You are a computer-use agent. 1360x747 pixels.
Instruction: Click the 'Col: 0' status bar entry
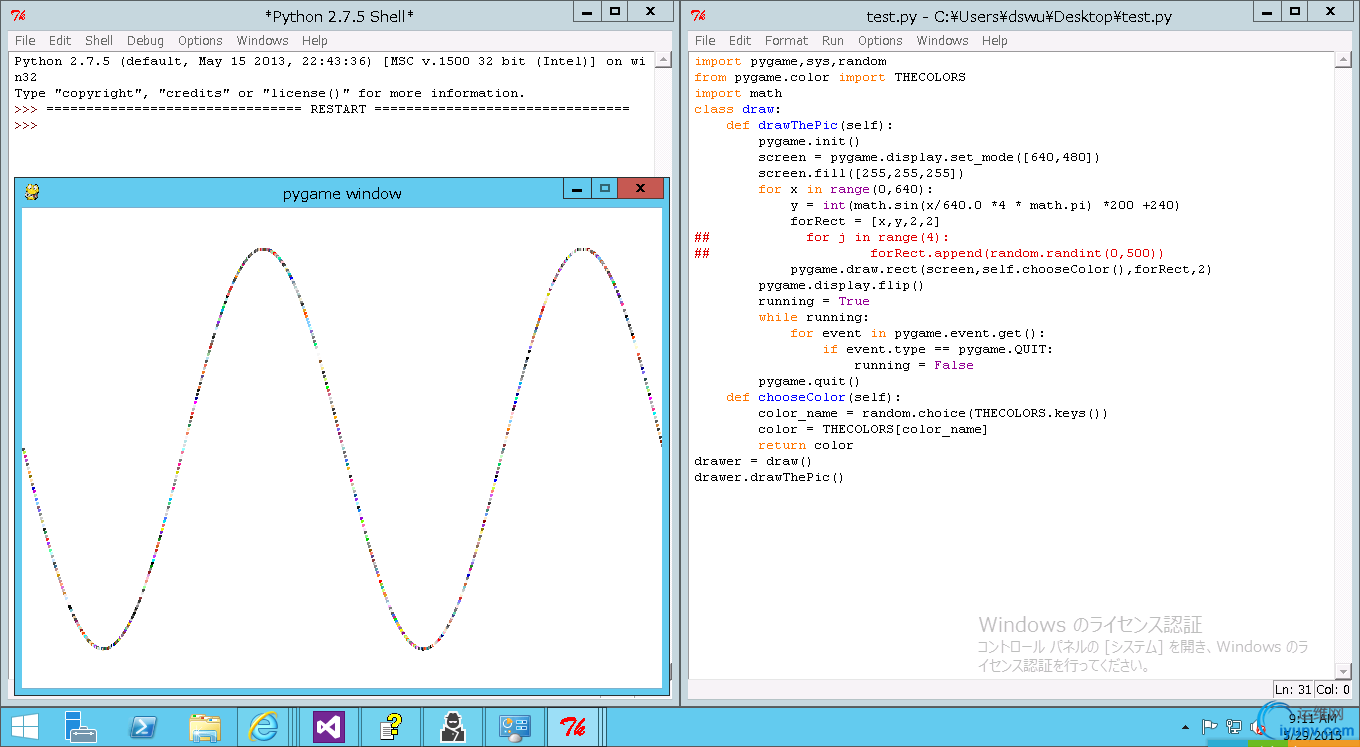(1333, 689)
